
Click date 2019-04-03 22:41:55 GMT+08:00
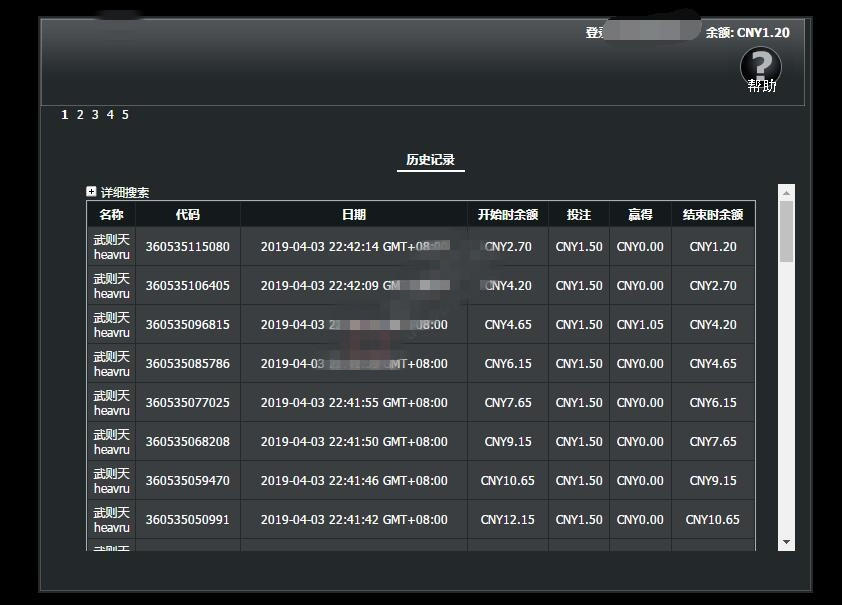tap(354, 403)
